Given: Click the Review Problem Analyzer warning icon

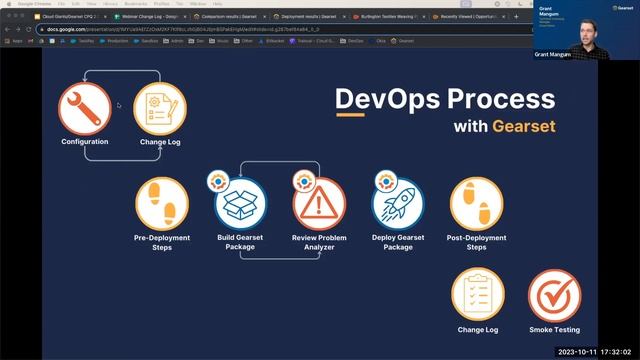Looking at the screenshot, I should tap(319, 204).
